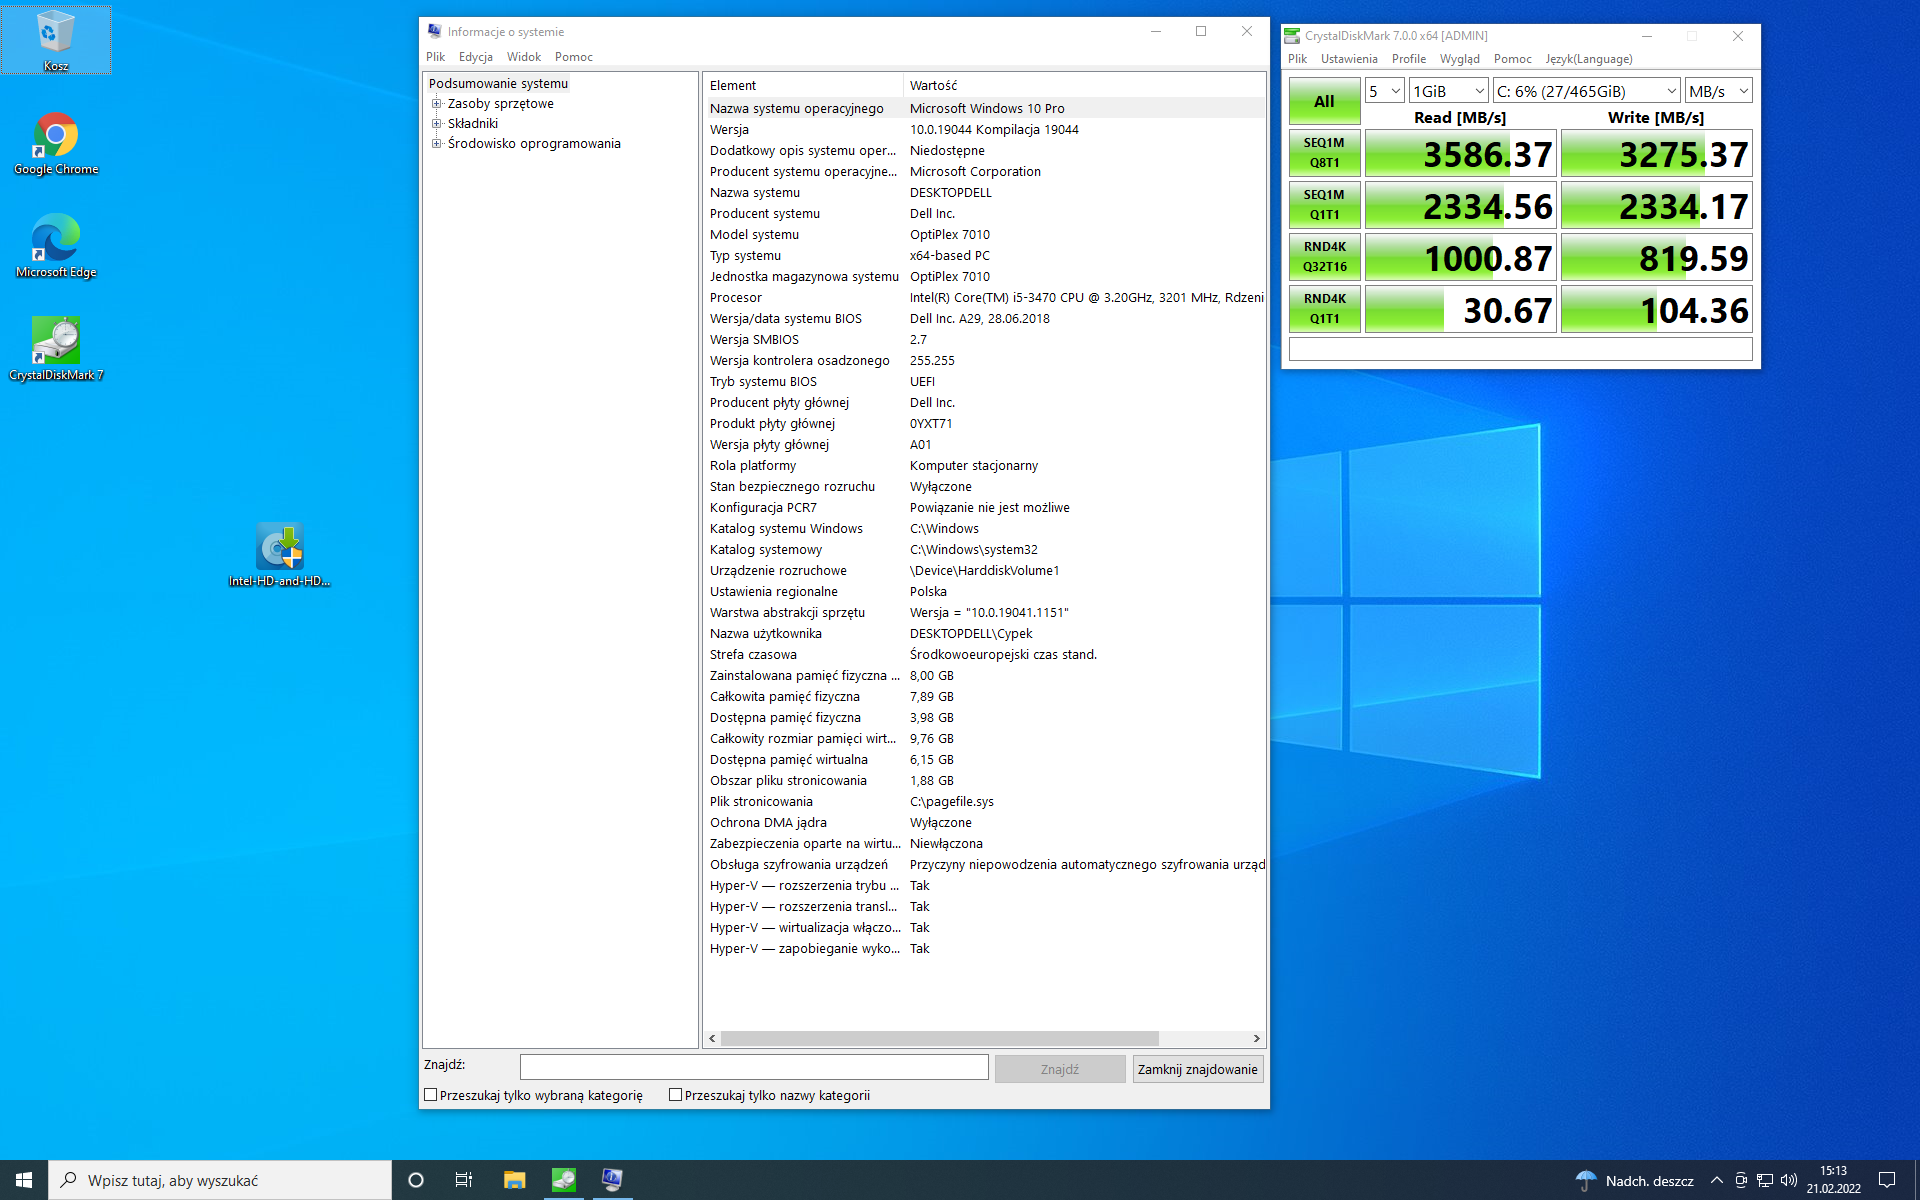Click the System Information window title icon
1920x1200 pixels.
click(x=434, y=31)
